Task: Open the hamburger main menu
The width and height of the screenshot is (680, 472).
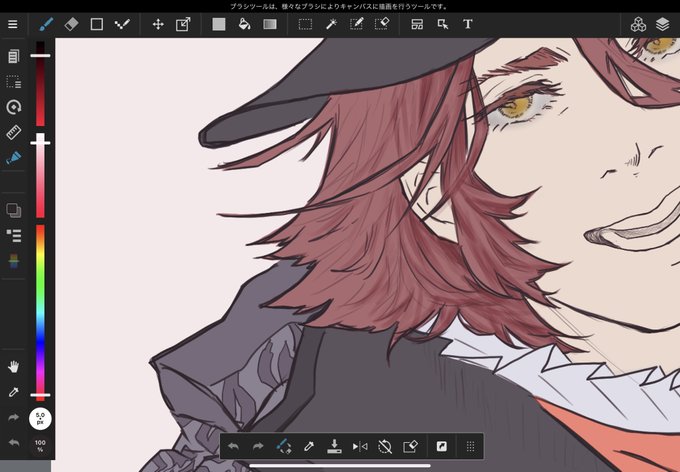Action: [13, 24]
